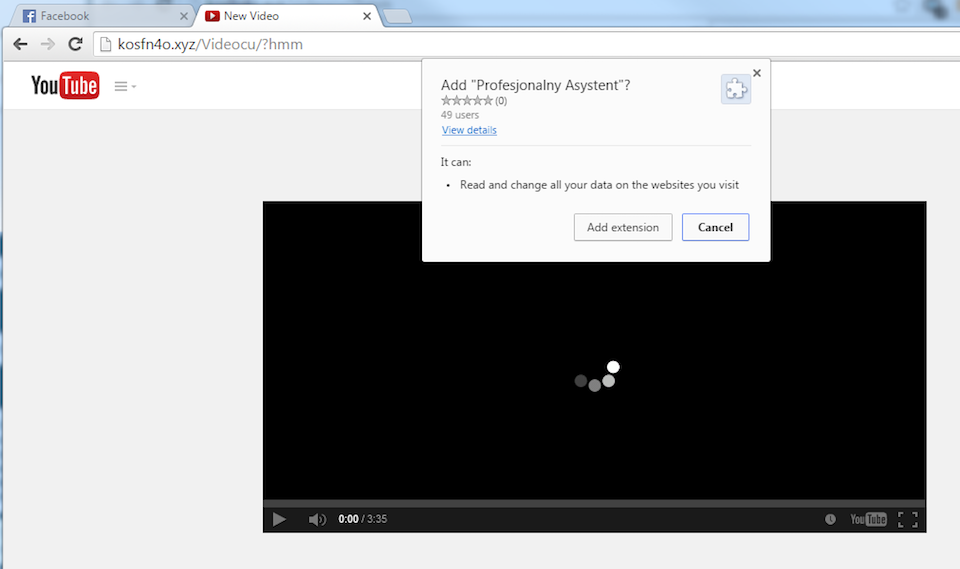960x569 pixels.
Task: Close the Facebook tab
Action: point(184,16)
